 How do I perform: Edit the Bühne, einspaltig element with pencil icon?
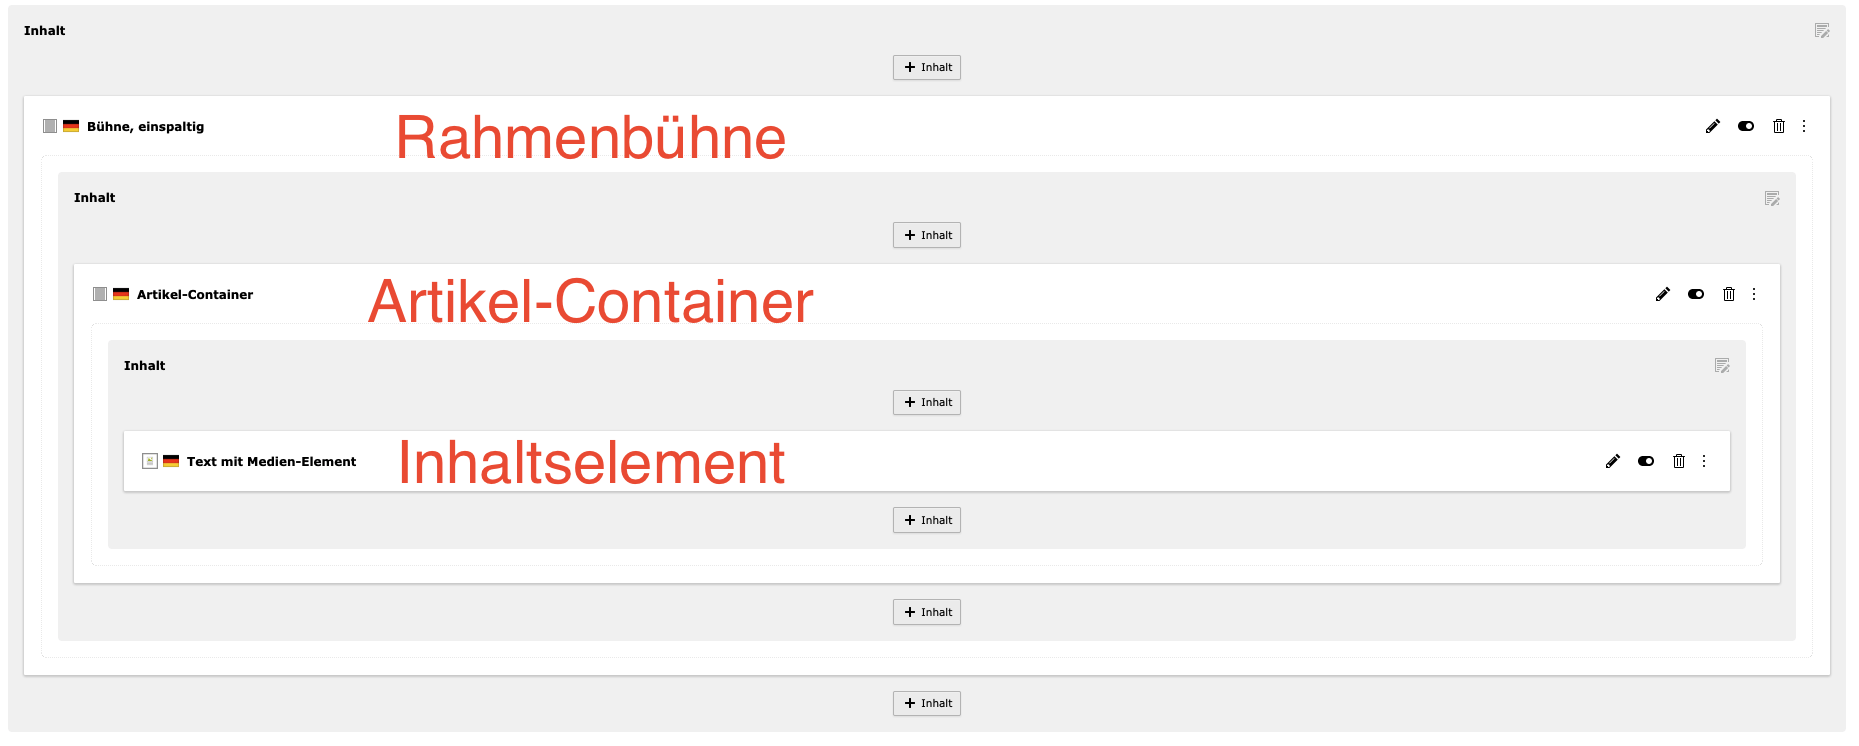tap(1712, 126)
